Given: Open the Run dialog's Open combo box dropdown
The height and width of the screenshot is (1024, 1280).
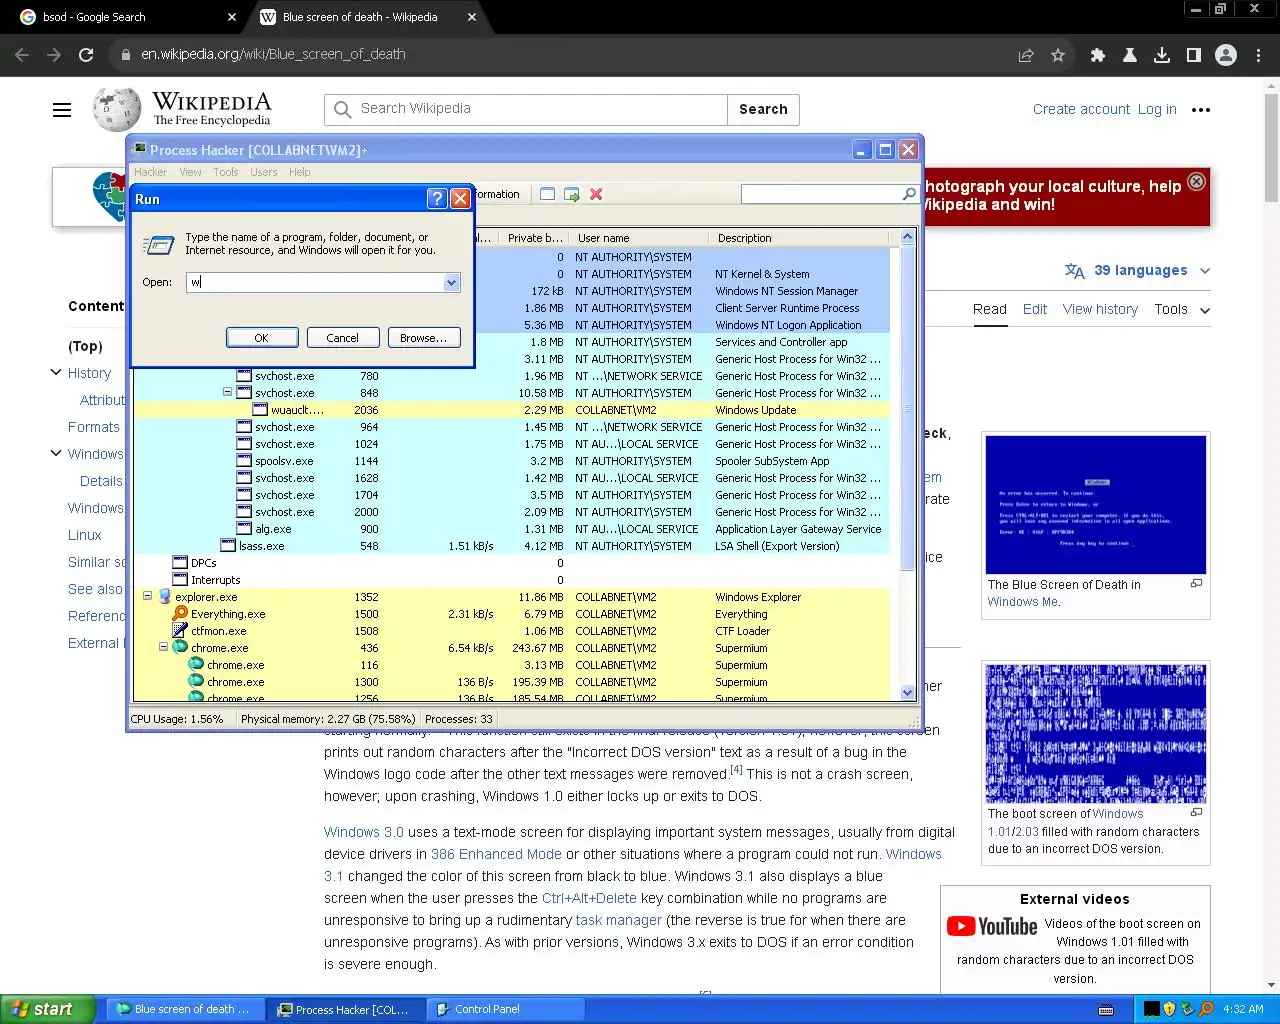Looking at the screenshot, I should (x=451, y=282).
